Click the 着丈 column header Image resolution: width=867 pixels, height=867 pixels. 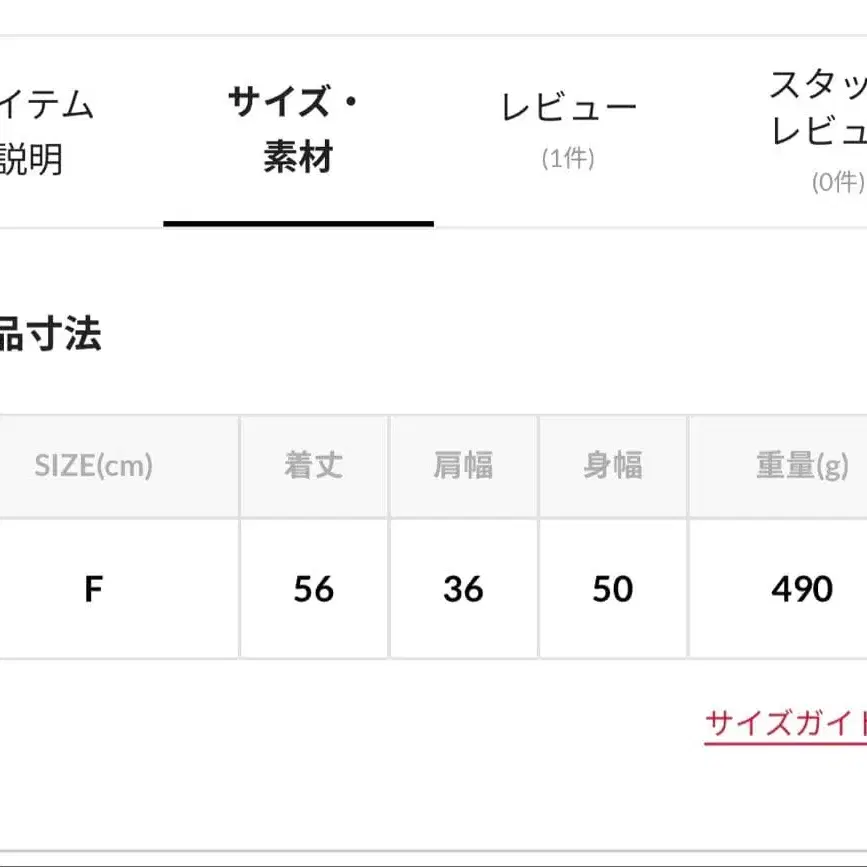click(313, 466)
